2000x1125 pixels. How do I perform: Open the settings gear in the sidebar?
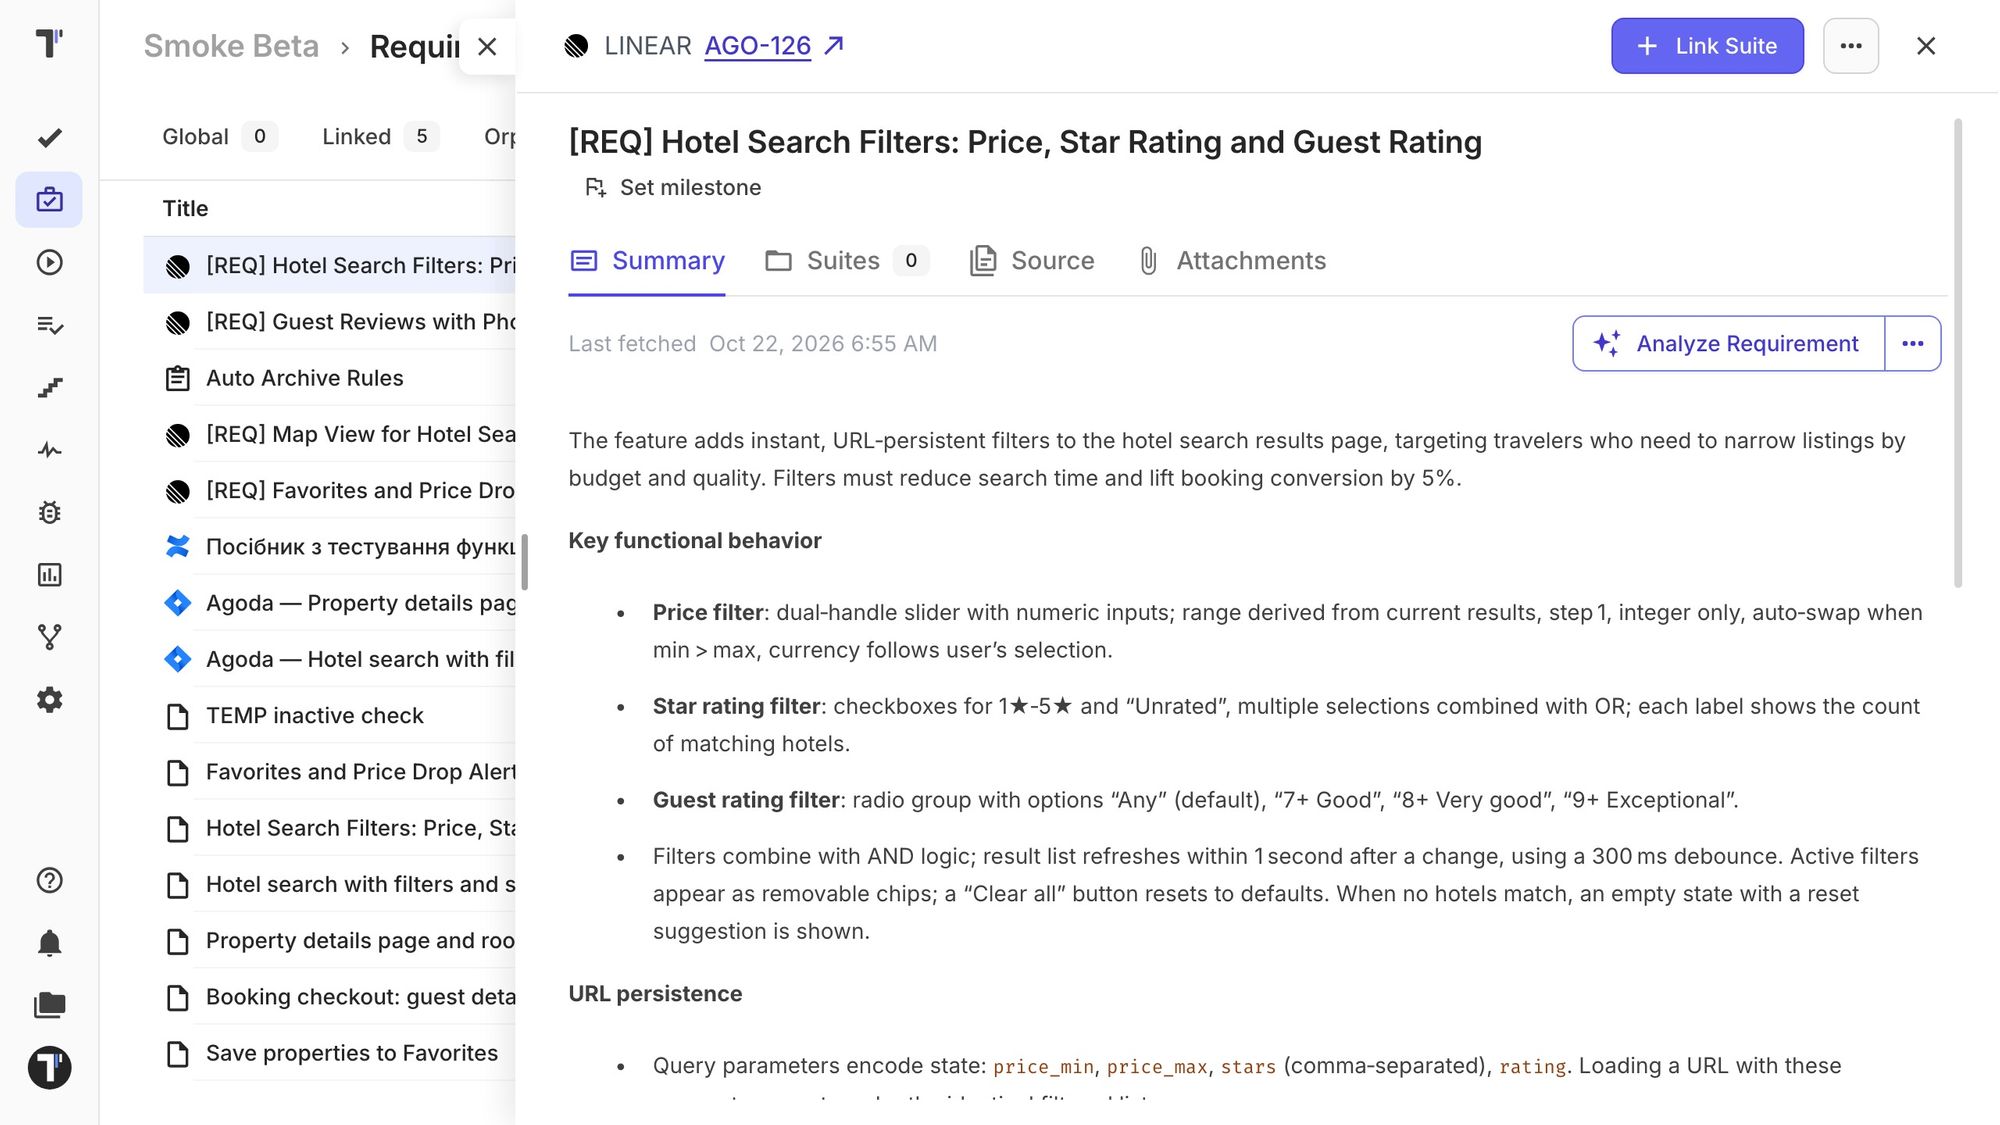click(x=49, y=700)
